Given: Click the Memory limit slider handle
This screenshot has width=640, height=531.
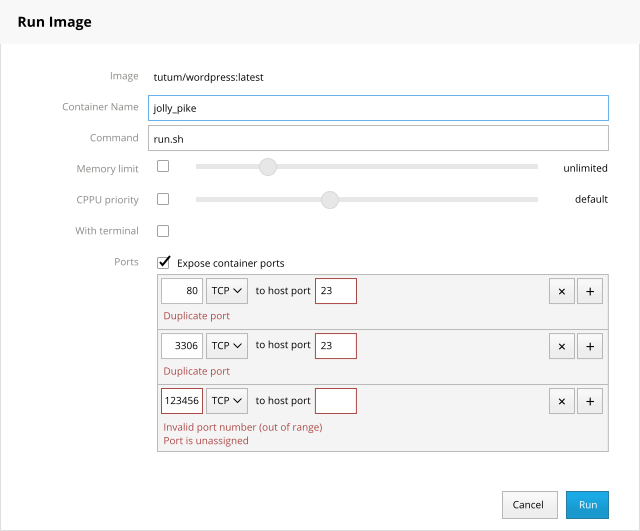Looking at the screenshot, I should (x=267, y=168).
